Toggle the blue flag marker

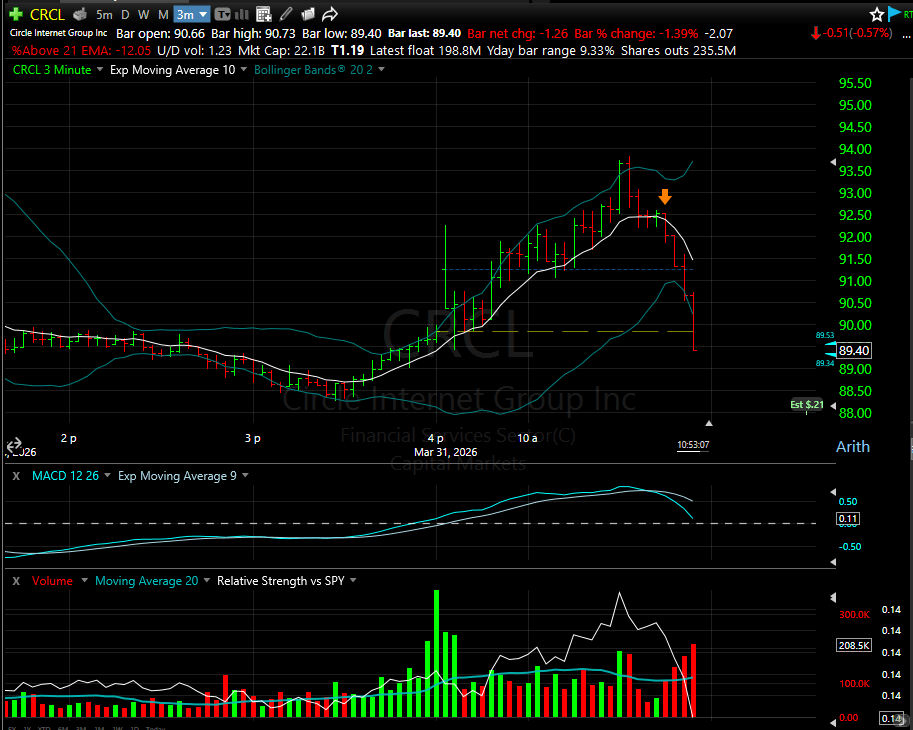[895, 14]
